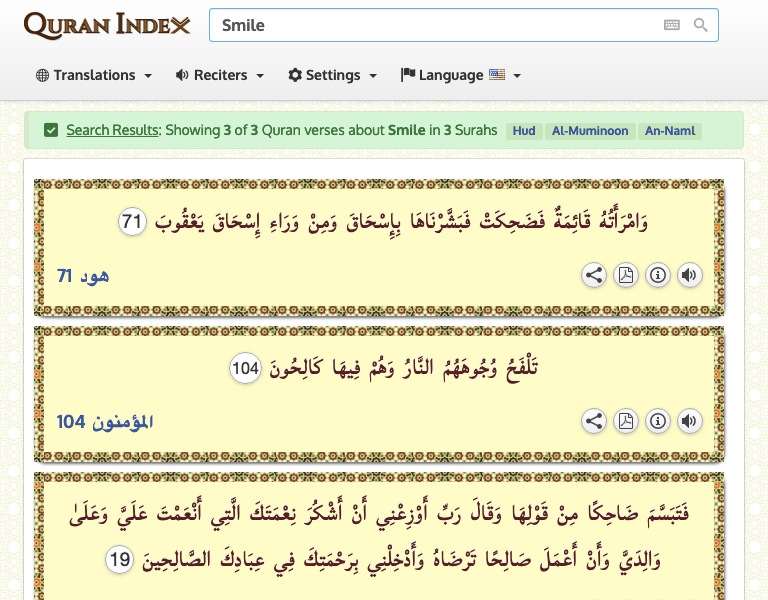Show info for Hud 71 verse

pyautogui.click(x=658, y=276)
